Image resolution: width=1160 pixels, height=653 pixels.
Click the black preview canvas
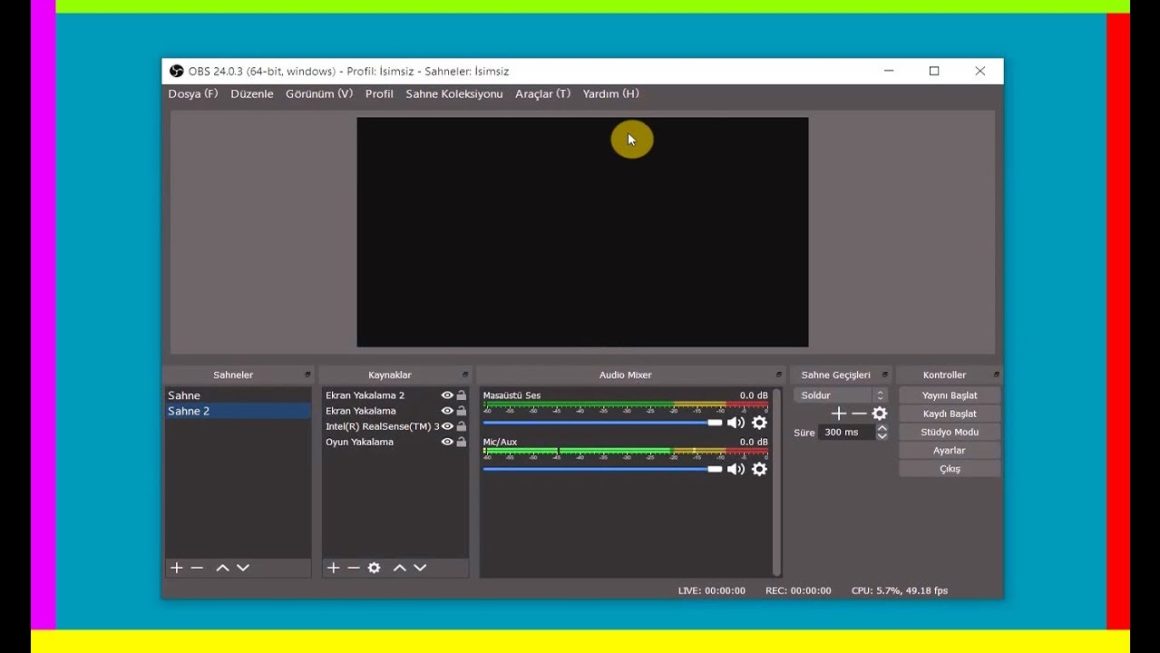point(582,232)
